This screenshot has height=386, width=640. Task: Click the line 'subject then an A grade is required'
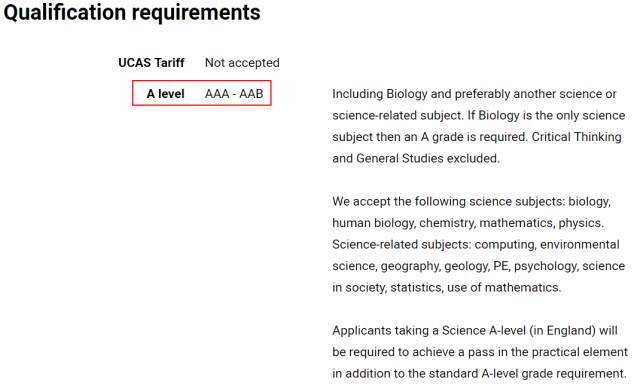429,137
